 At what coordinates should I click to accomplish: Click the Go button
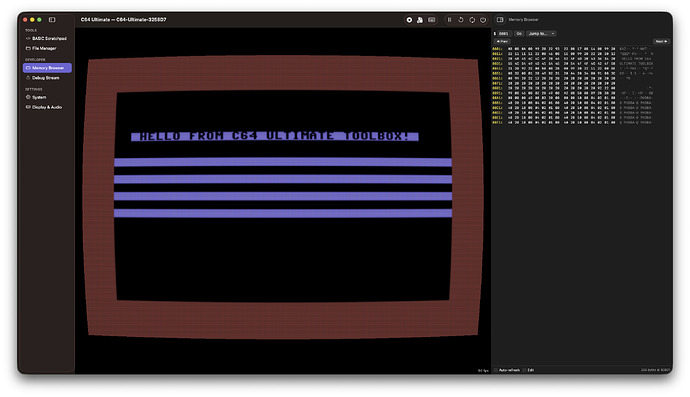click(519, 33)
